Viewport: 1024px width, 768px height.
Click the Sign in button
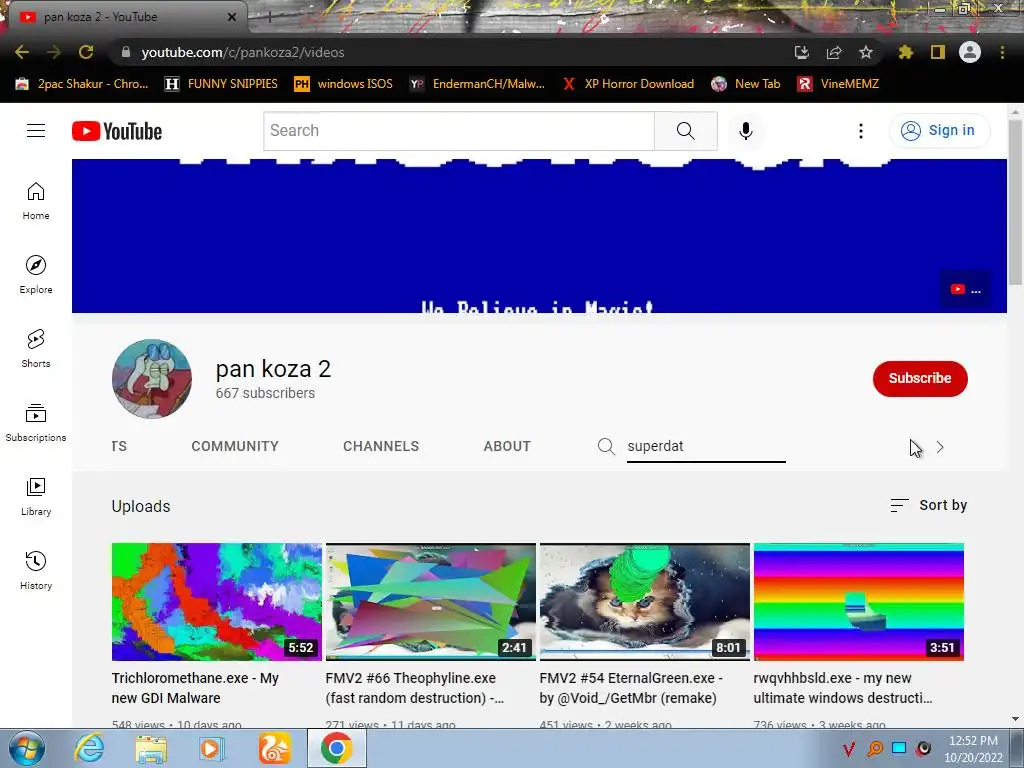(939, 131)
